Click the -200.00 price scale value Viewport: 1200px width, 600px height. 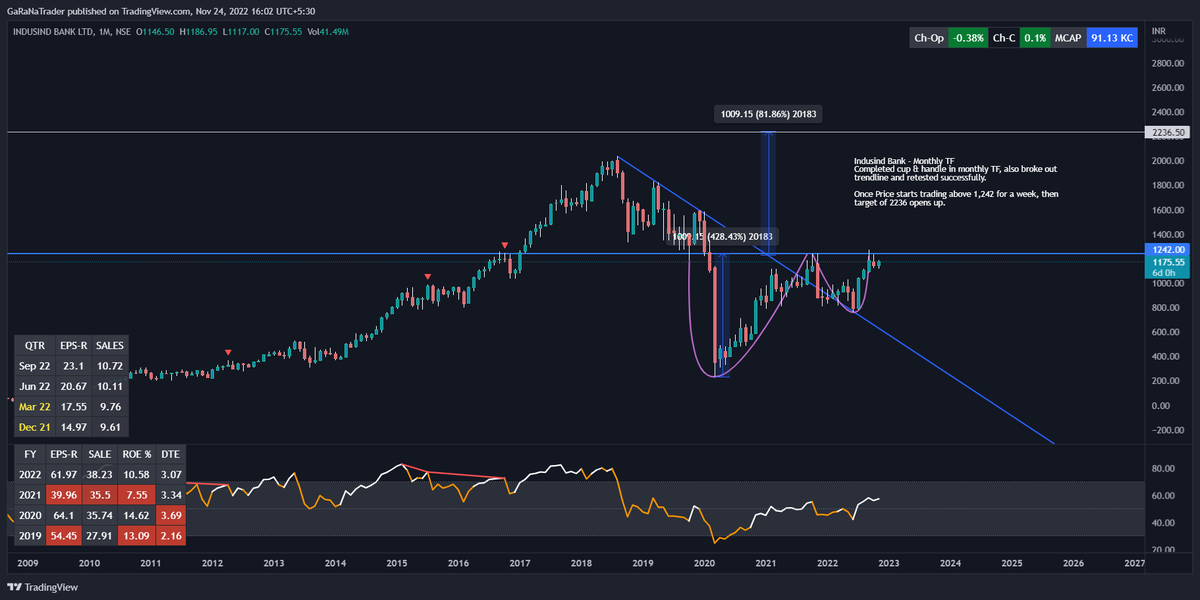coord(1167,430)
